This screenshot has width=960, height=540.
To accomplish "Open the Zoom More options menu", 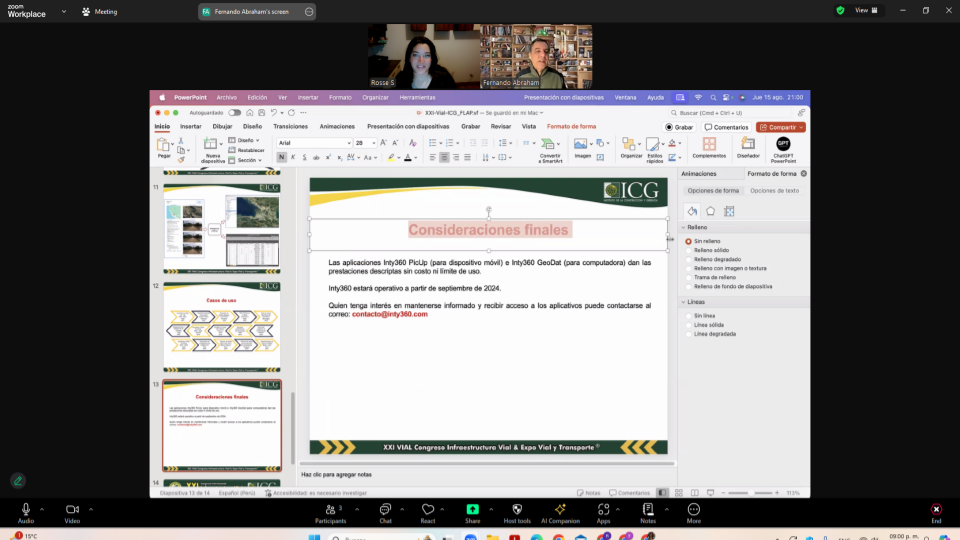I will tap(694, 512).
